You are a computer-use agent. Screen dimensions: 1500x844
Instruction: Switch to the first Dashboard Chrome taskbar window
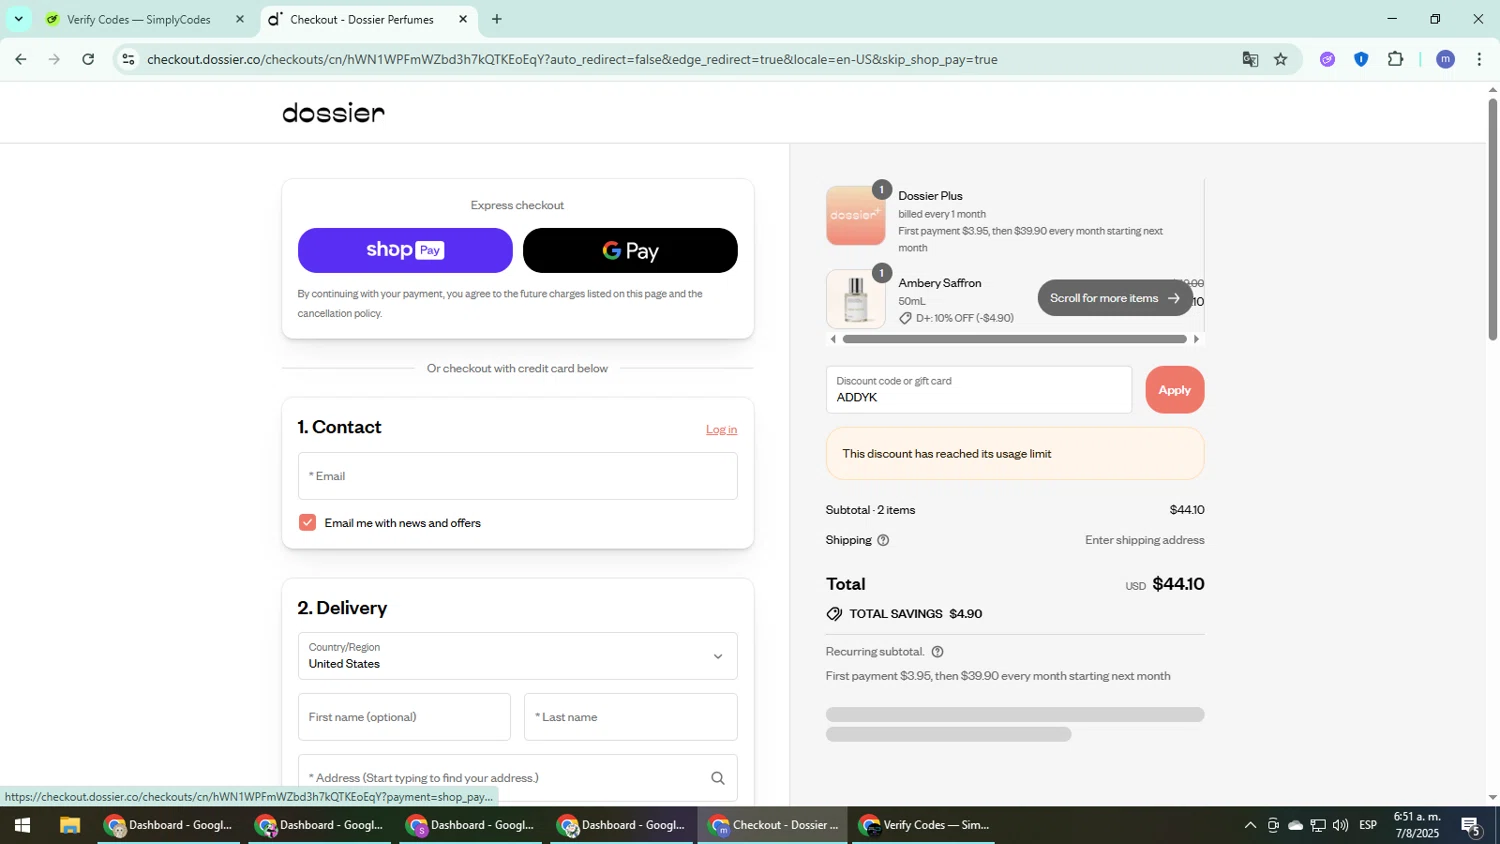(168, 825)
